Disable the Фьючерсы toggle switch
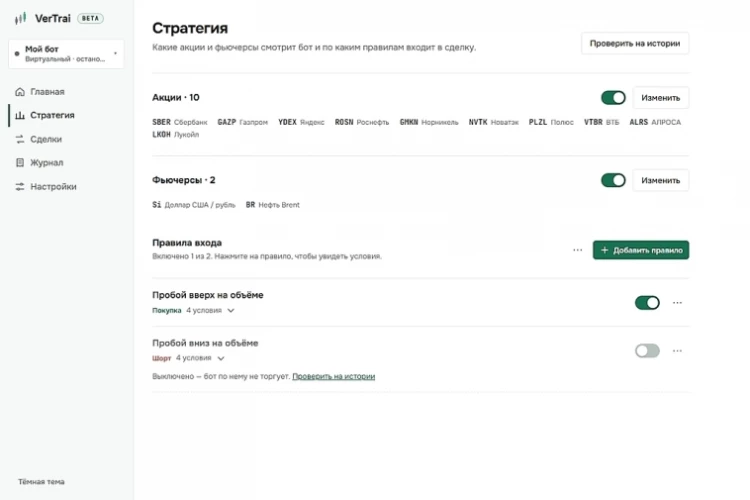This screenshot has width=750, height=500. [x=613, y=180]
